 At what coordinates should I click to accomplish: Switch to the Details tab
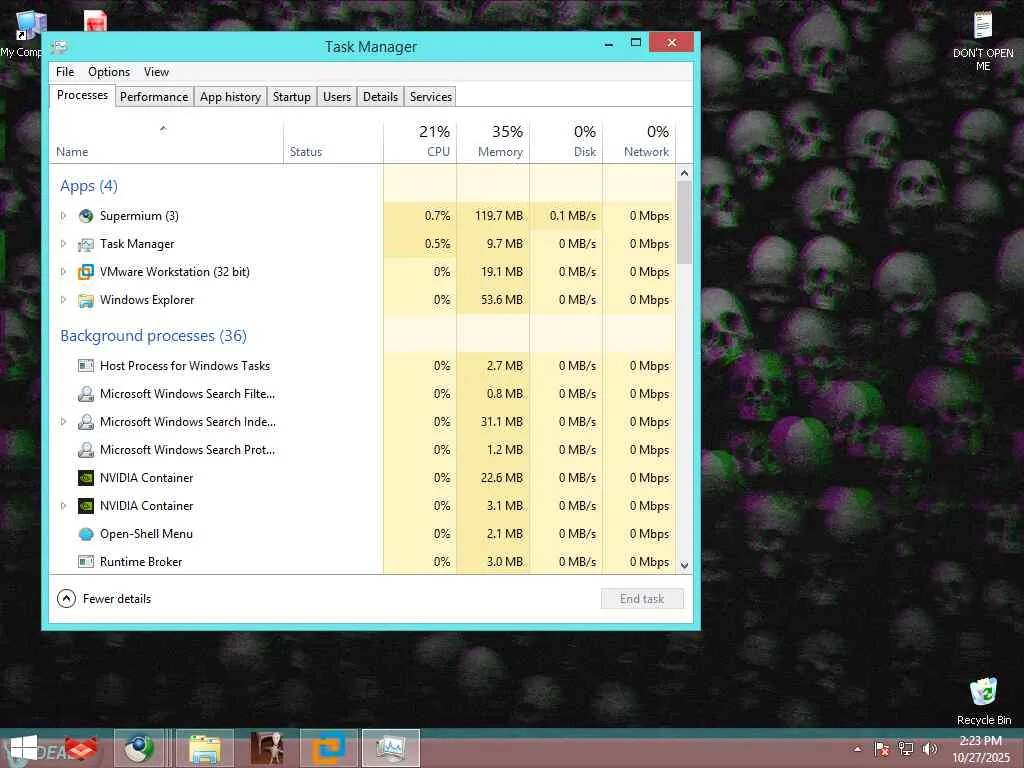click(380, 97)
